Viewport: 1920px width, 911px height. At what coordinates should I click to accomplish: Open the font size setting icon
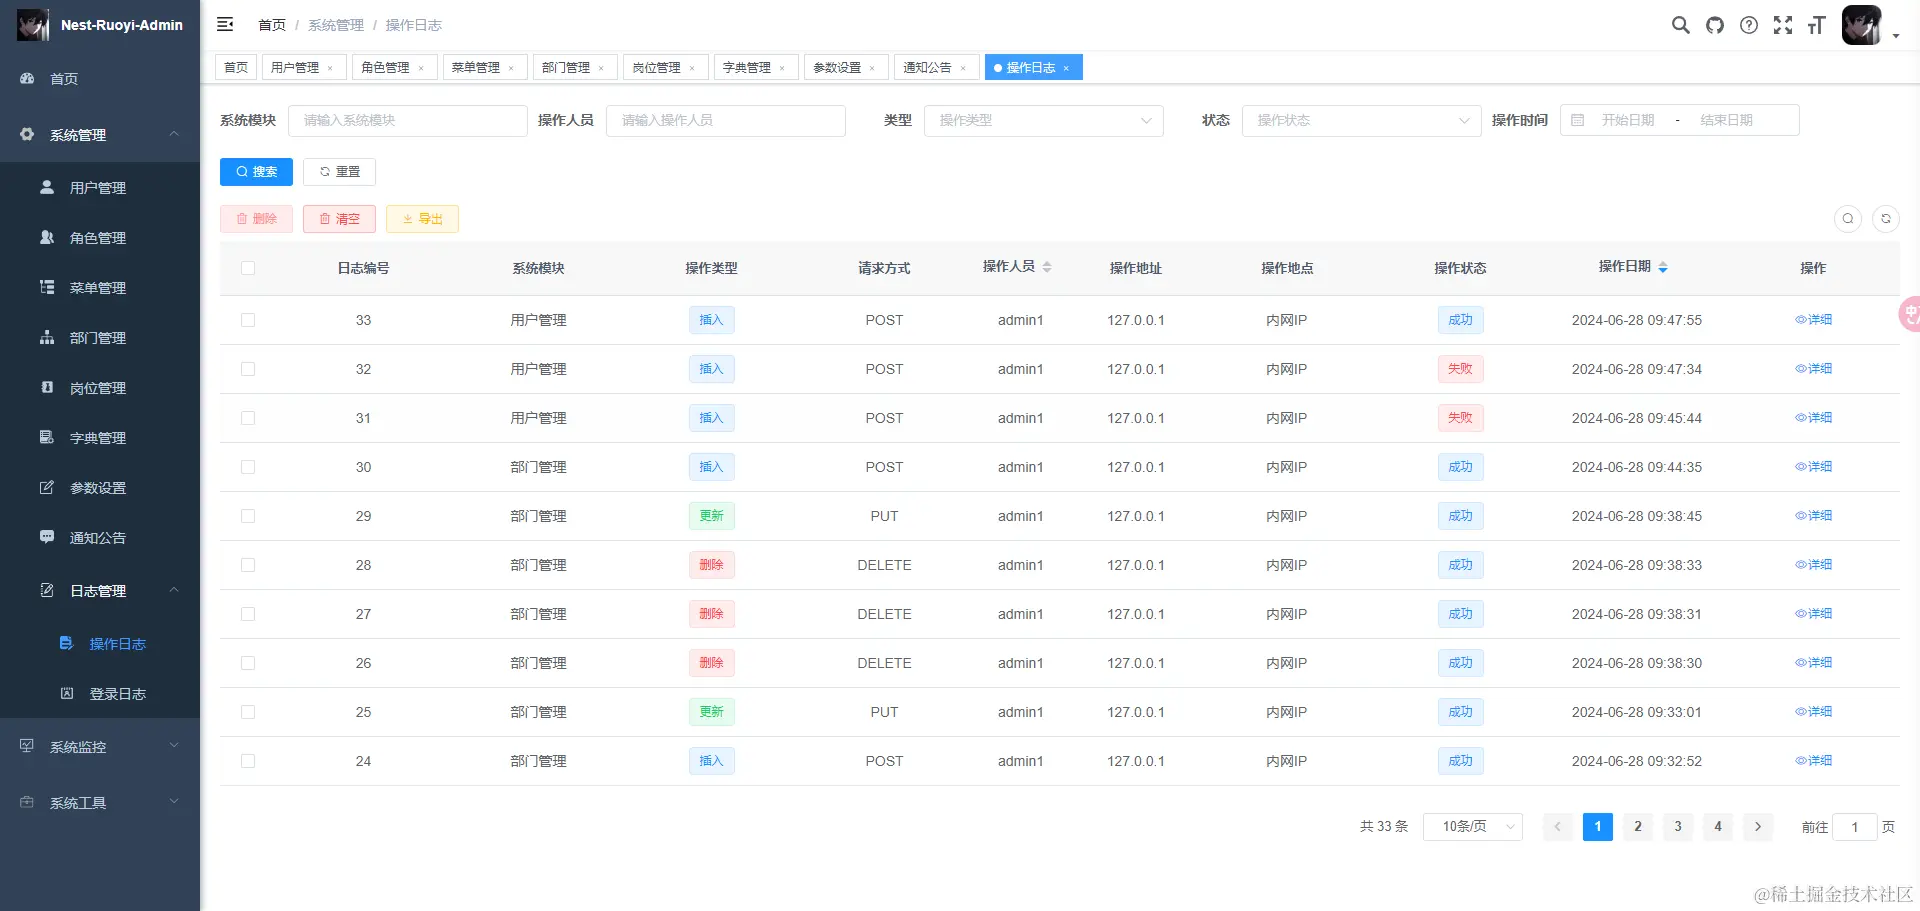(x=1817, y=25)
